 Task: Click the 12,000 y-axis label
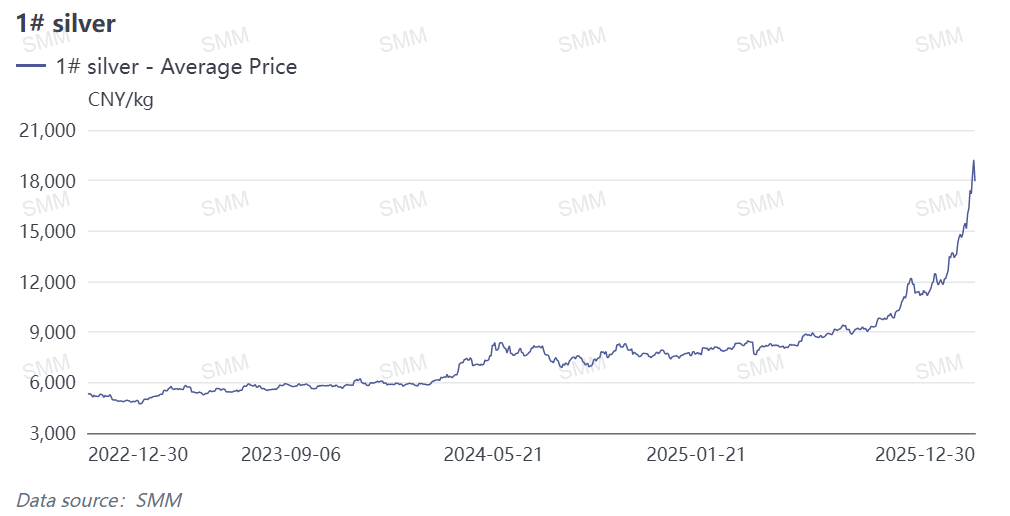(x=49, y=282)
